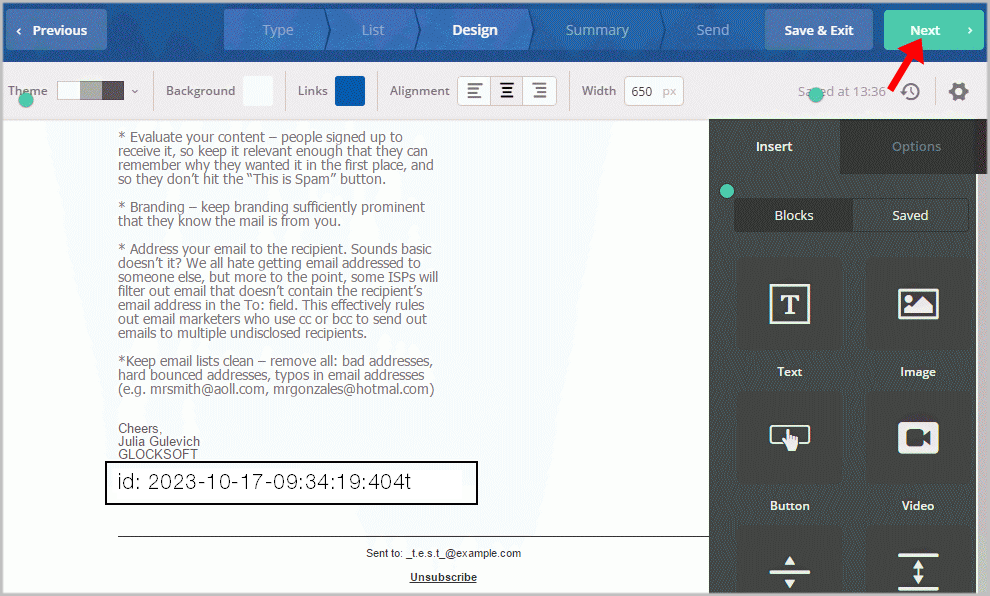Go back with the Previous button

tap(56, 30)
